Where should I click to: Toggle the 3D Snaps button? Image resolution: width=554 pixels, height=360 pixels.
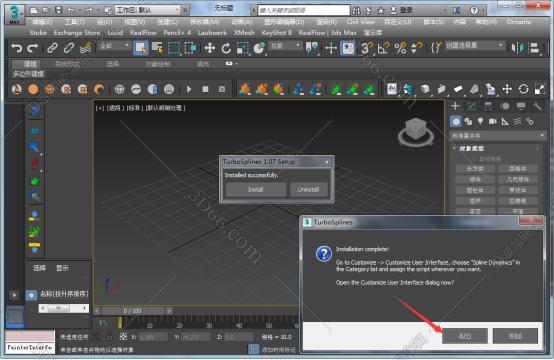pos(367,48)
